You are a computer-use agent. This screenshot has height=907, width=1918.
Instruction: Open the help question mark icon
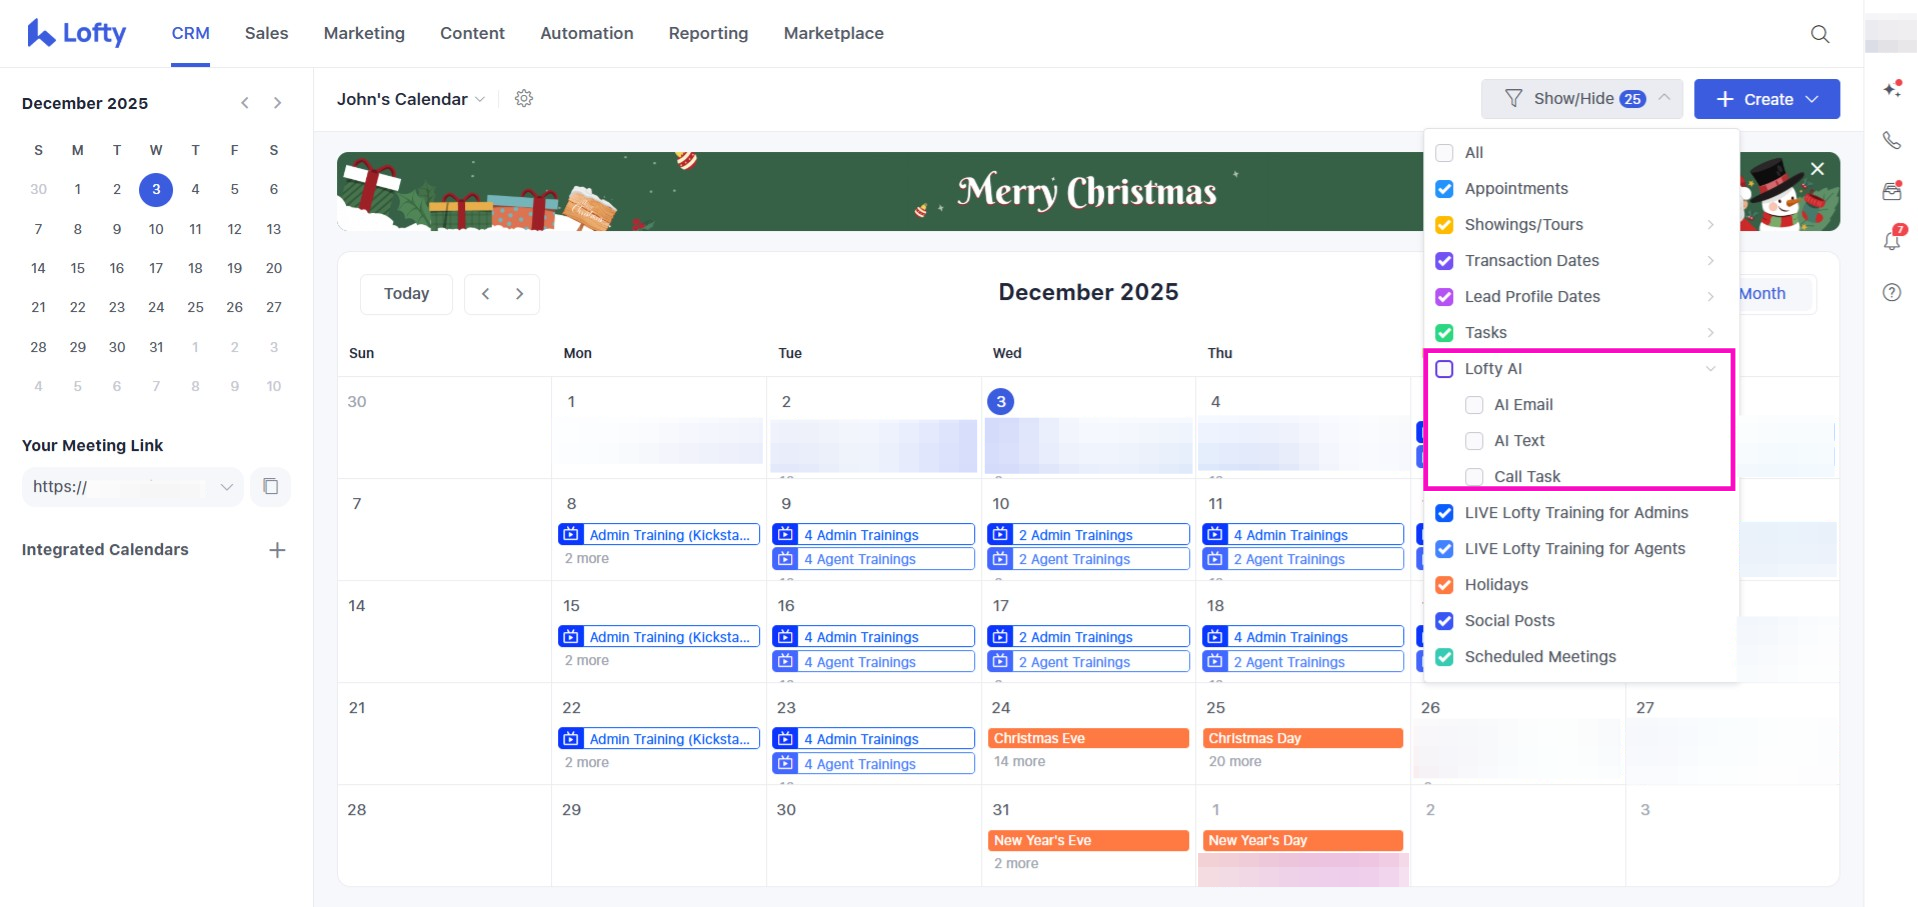pos(1891,293)
